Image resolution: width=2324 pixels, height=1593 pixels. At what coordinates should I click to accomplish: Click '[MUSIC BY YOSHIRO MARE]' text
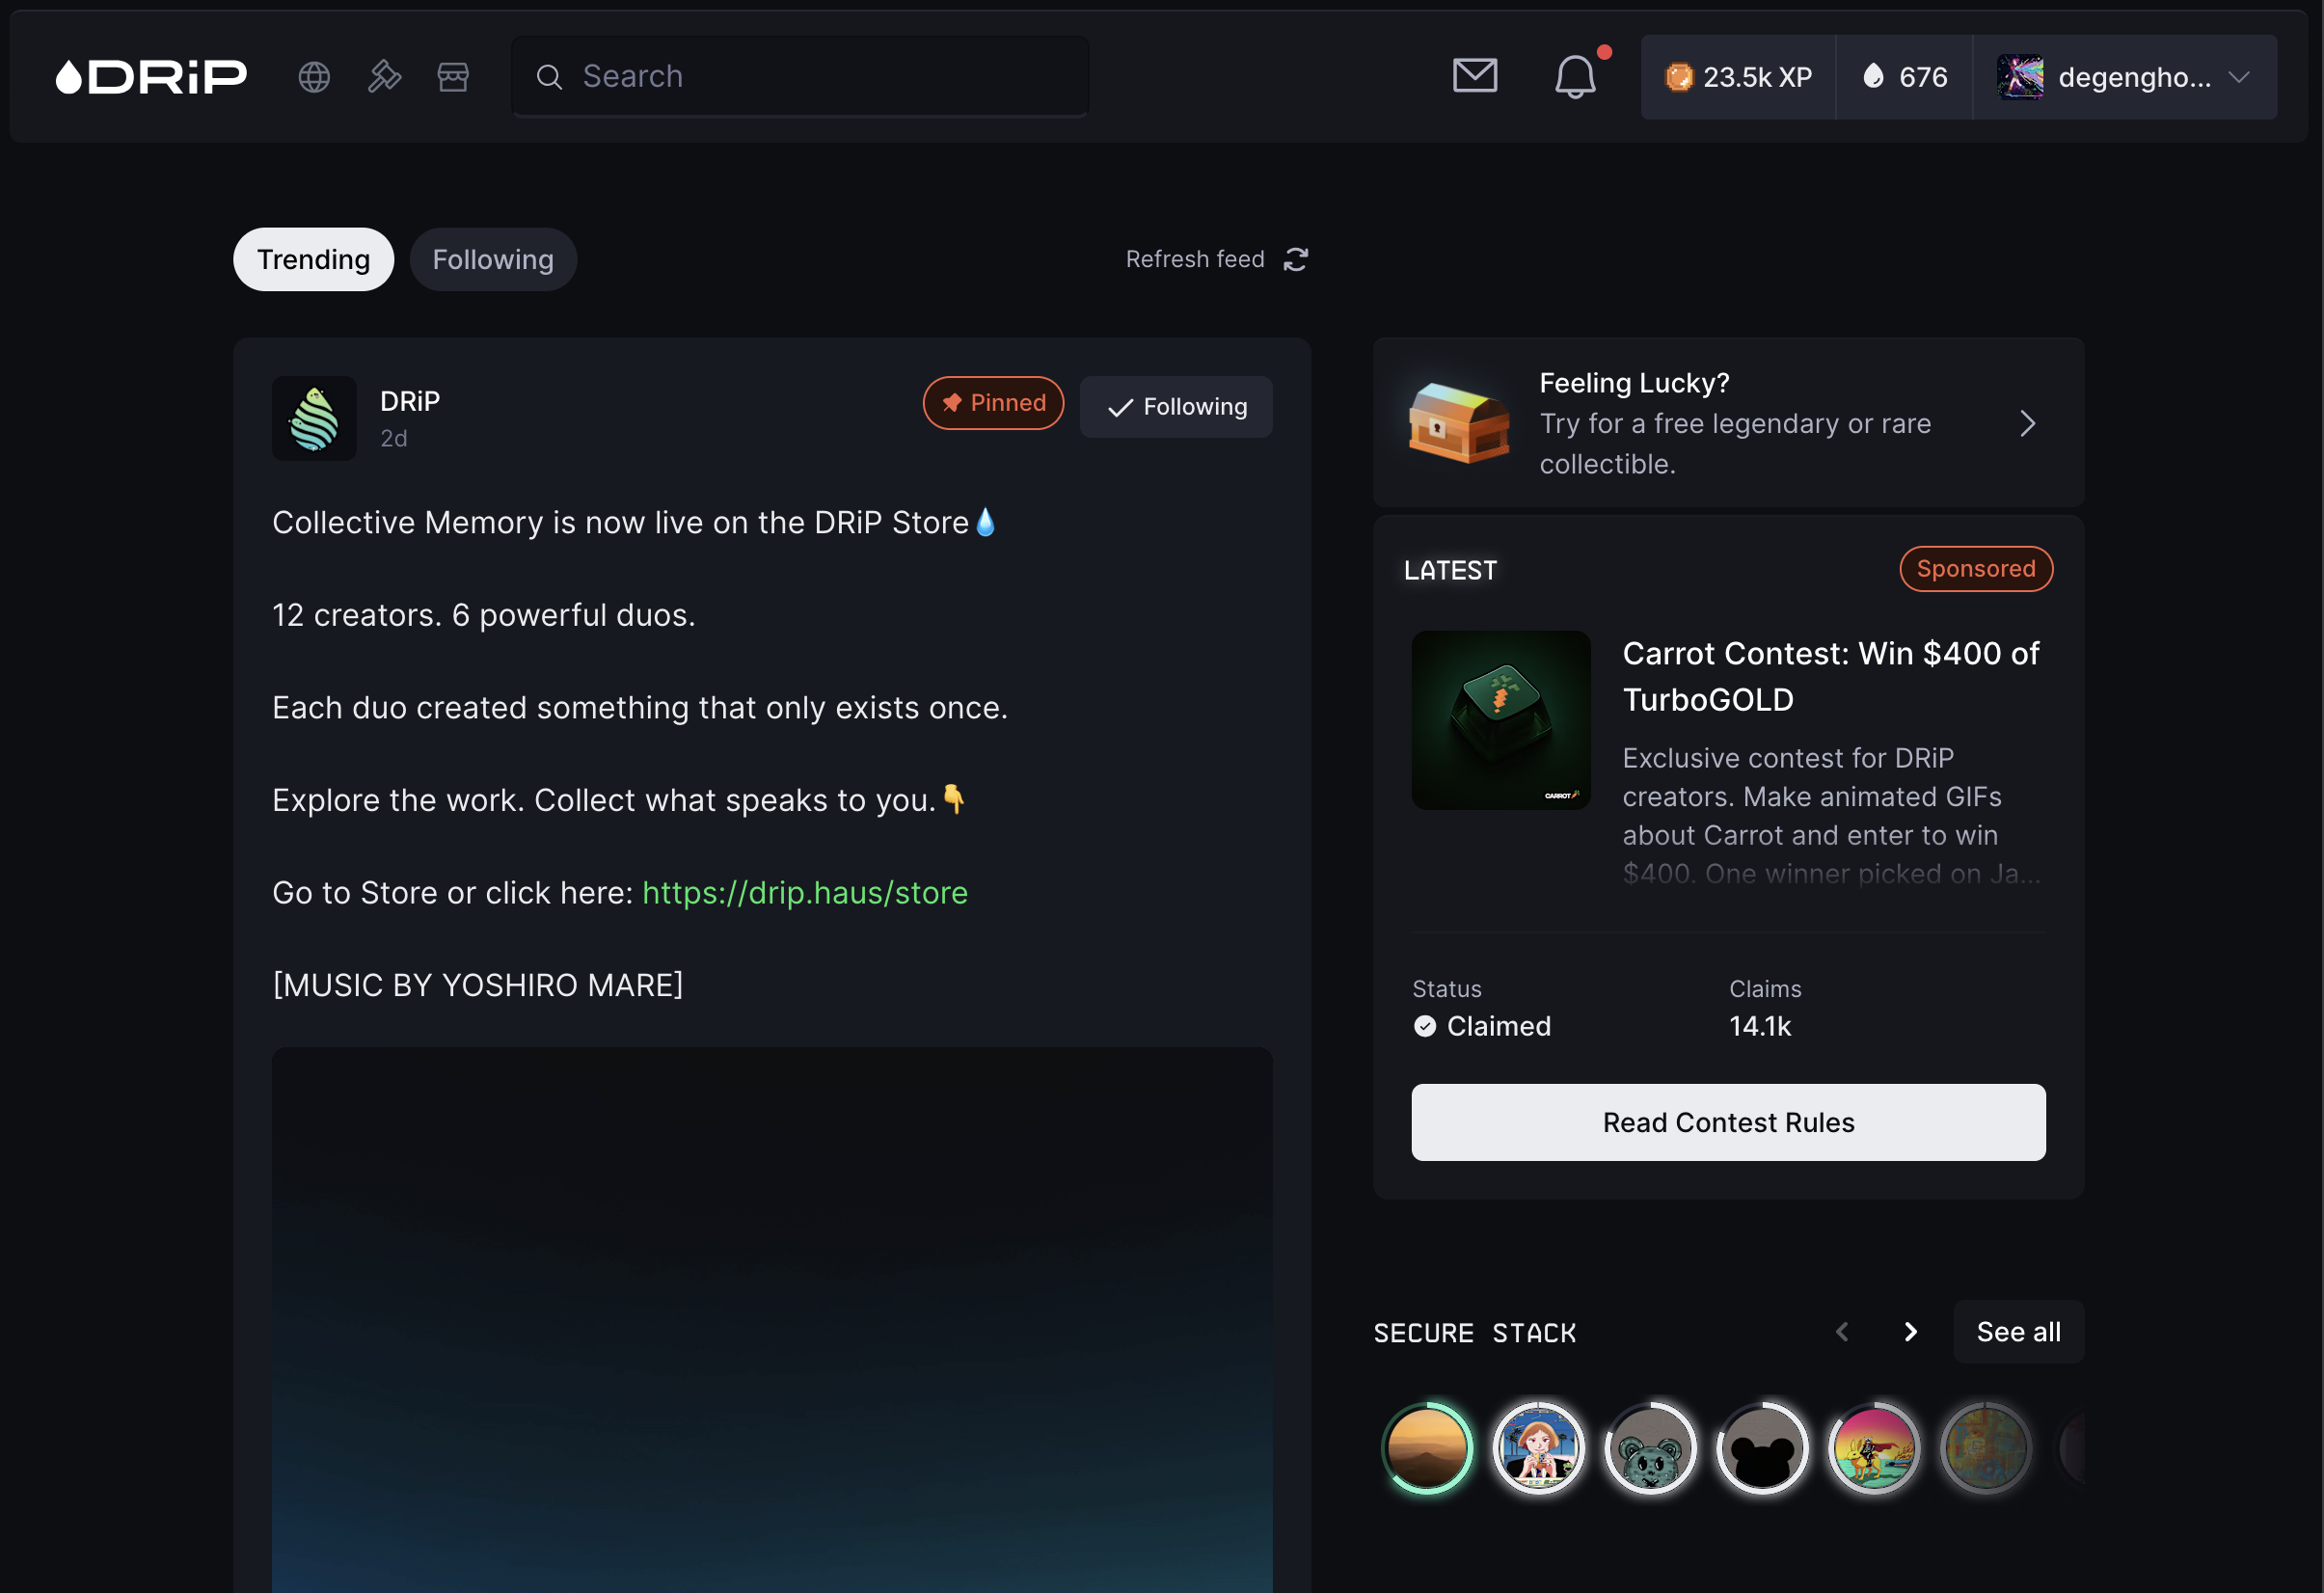pos(478,985)
